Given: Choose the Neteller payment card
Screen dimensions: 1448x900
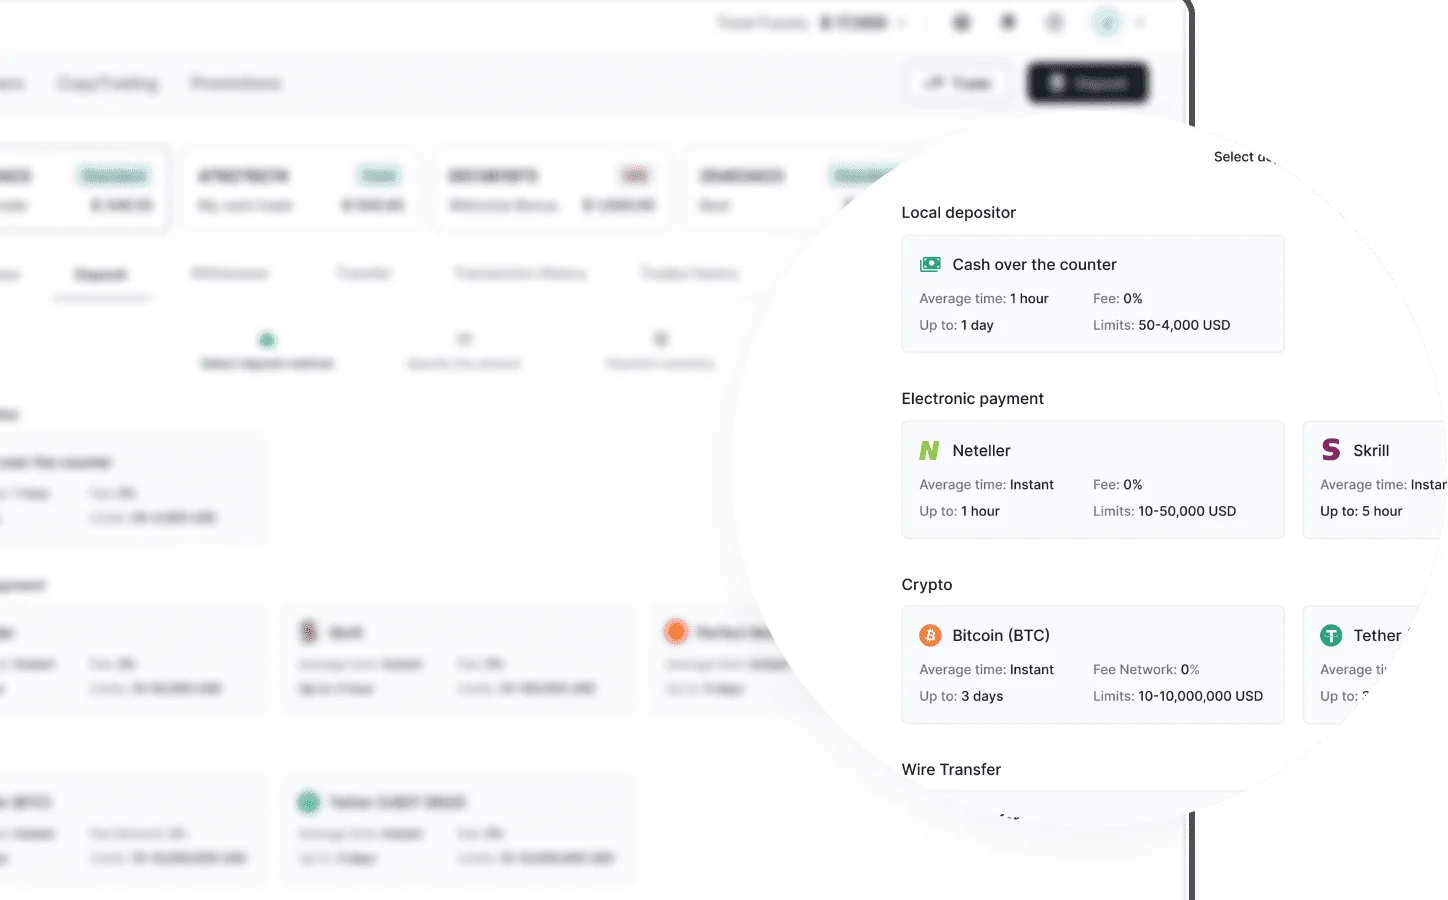Looking at the screenshot, I should point(1092,480).
